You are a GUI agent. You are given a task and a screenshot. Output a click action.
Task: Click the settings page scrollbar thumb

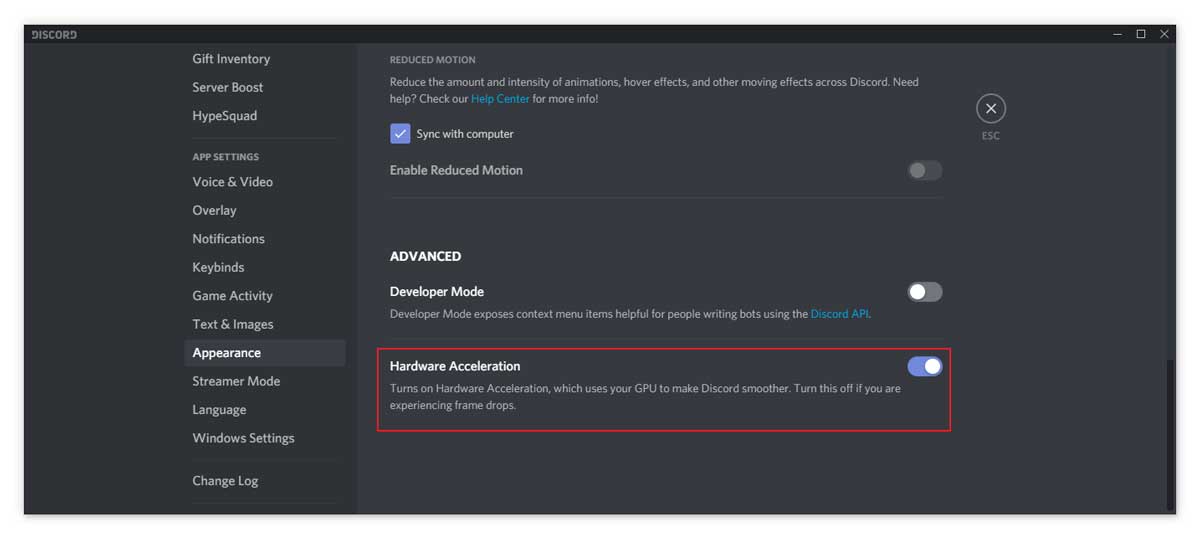point(1171,435)
